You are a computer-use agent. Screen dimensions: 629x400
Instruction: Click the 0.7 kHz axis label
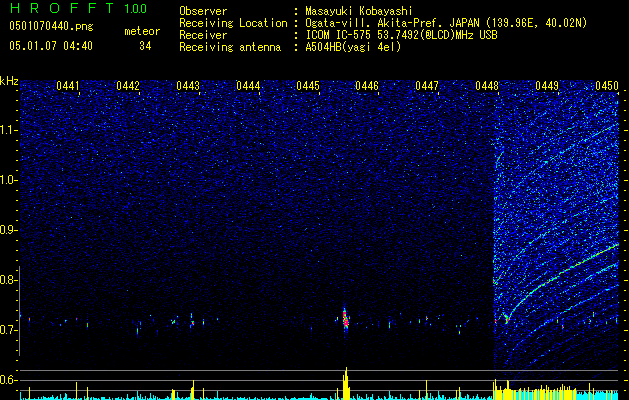pyautogui.click(x=8, y=330)
